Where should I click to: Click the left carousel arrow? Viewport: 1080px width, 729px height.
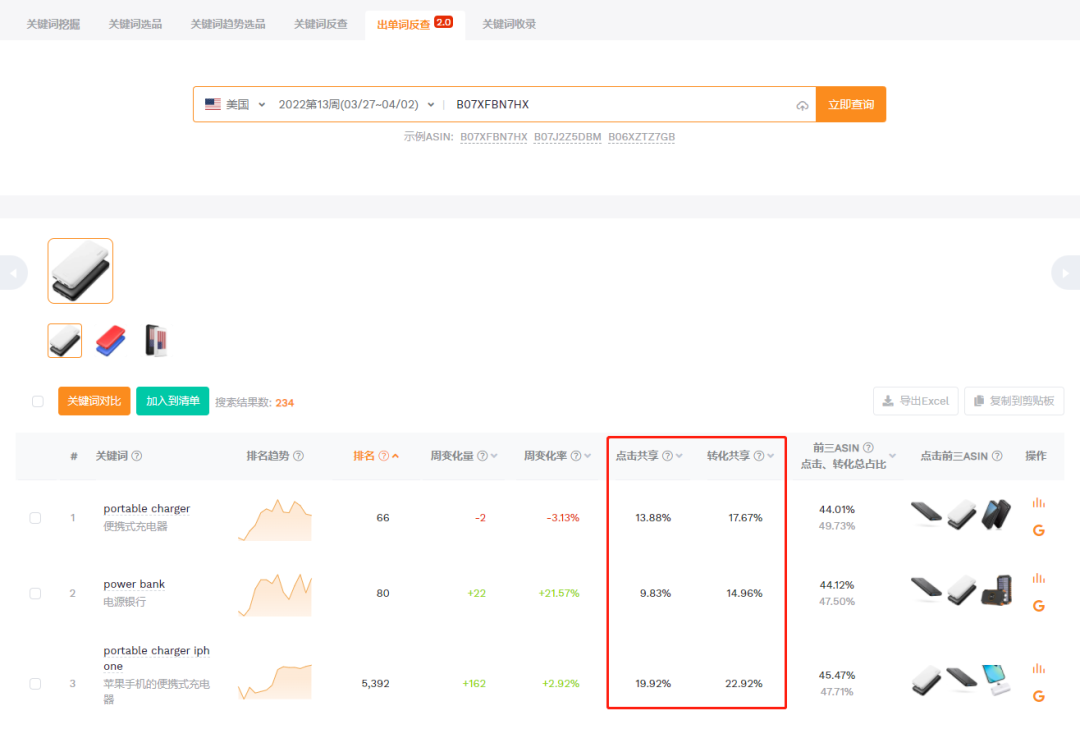point(13,273)
